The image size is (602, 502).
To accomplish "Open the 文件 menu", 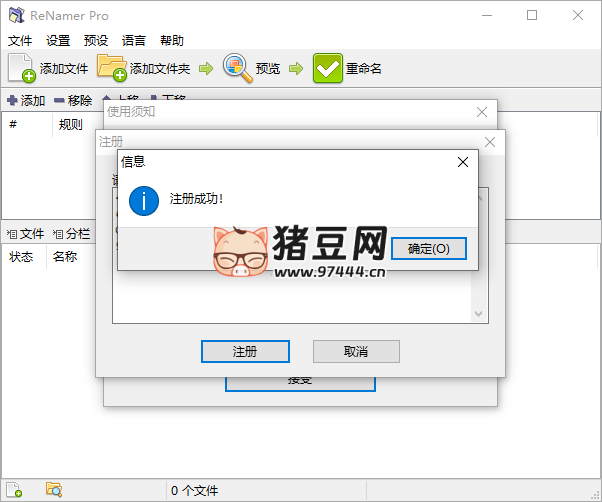I will (x=20, y=40).
